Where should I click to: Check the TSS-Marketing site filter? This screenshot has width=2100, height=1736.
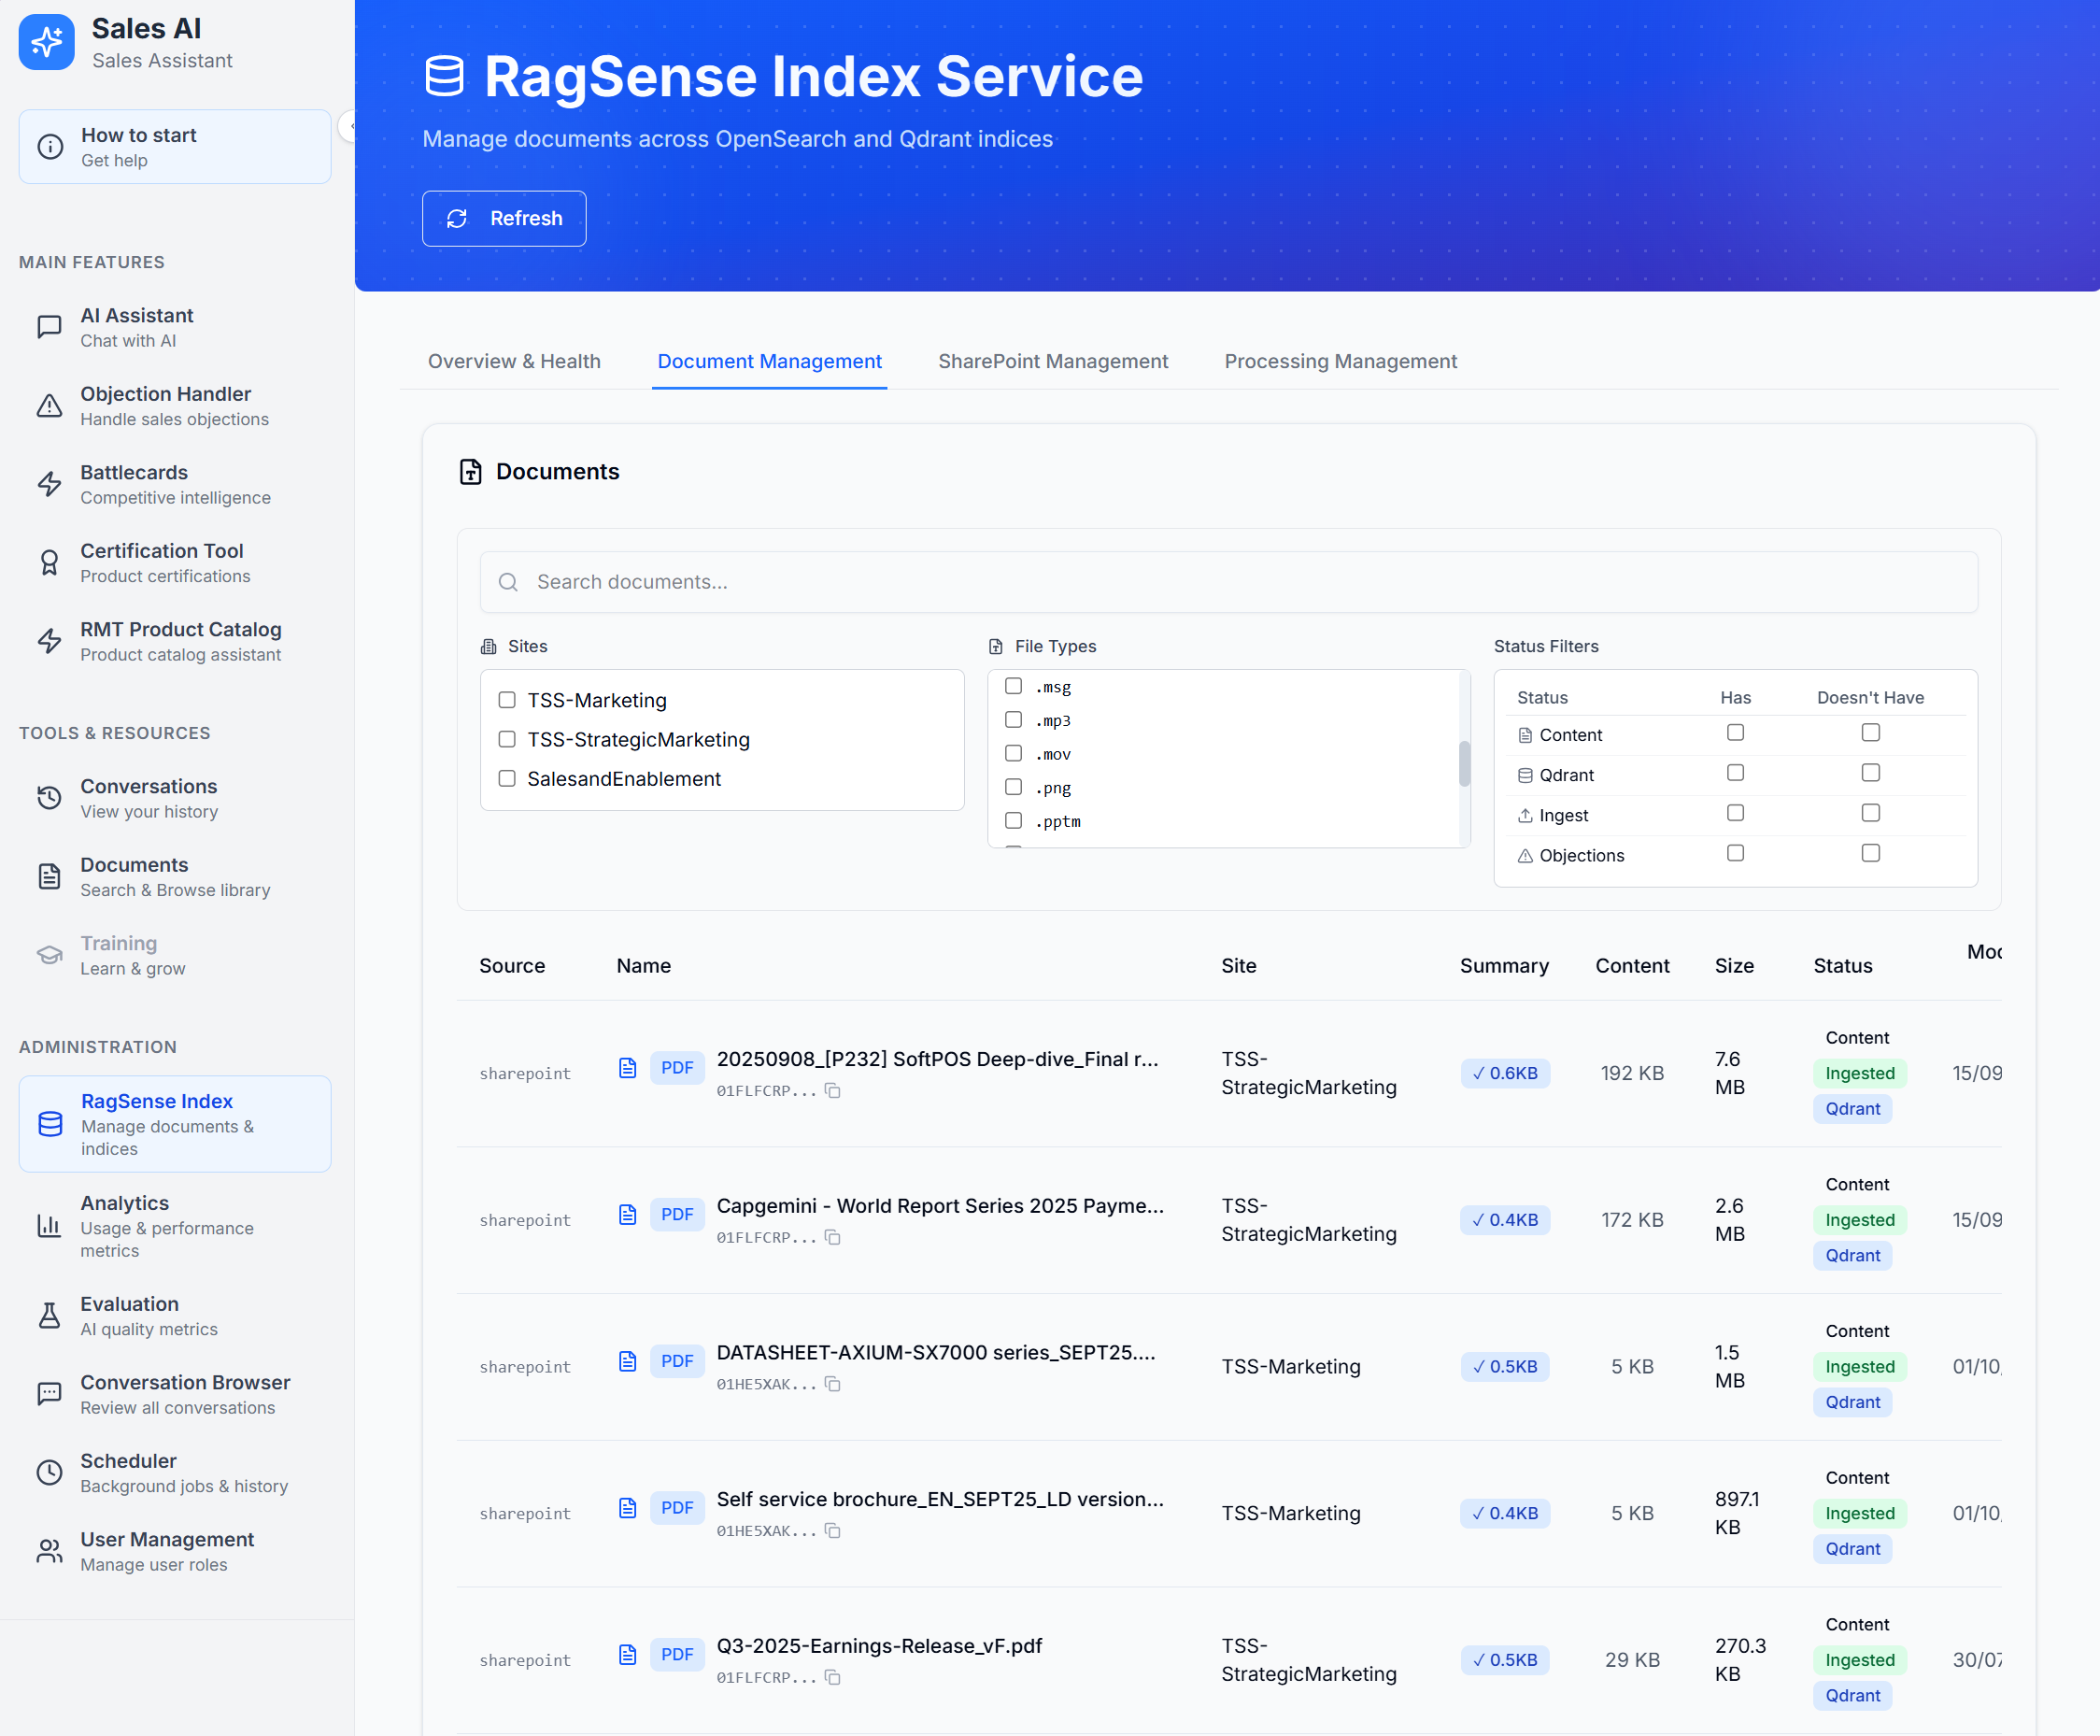click(507, 700)
